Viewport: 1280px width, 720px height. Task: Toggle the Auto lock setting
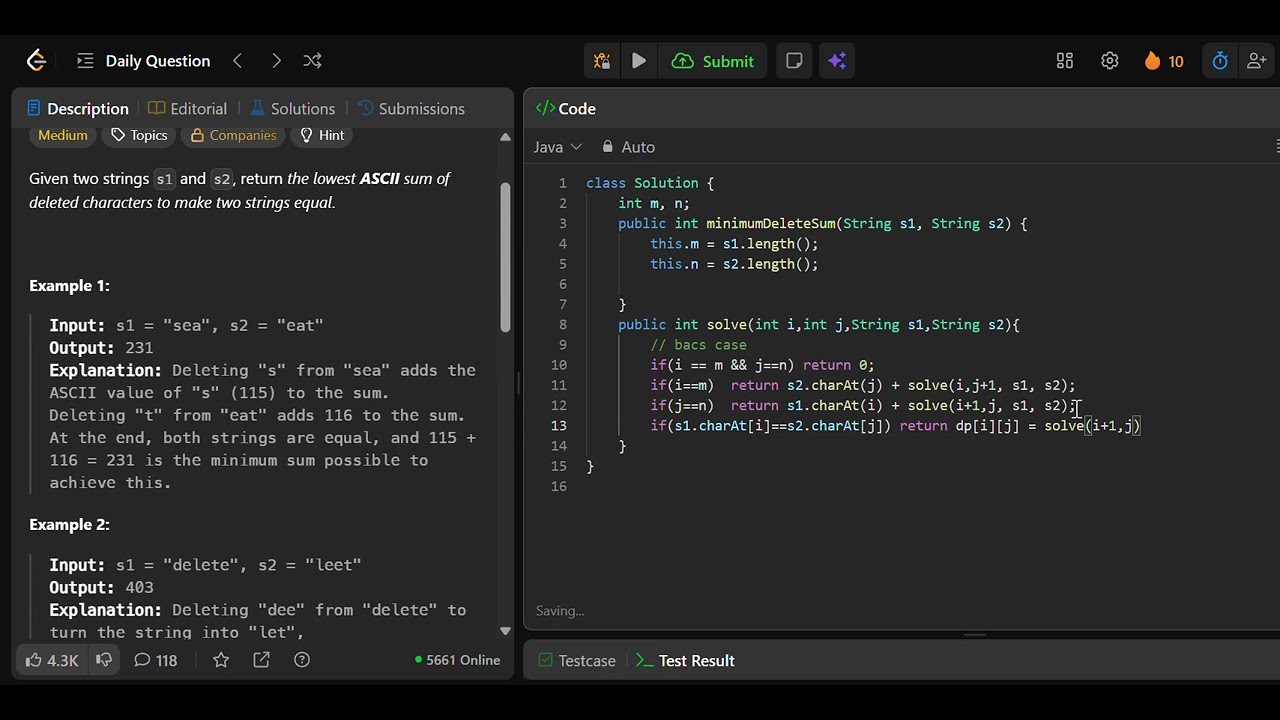(628, 147)
